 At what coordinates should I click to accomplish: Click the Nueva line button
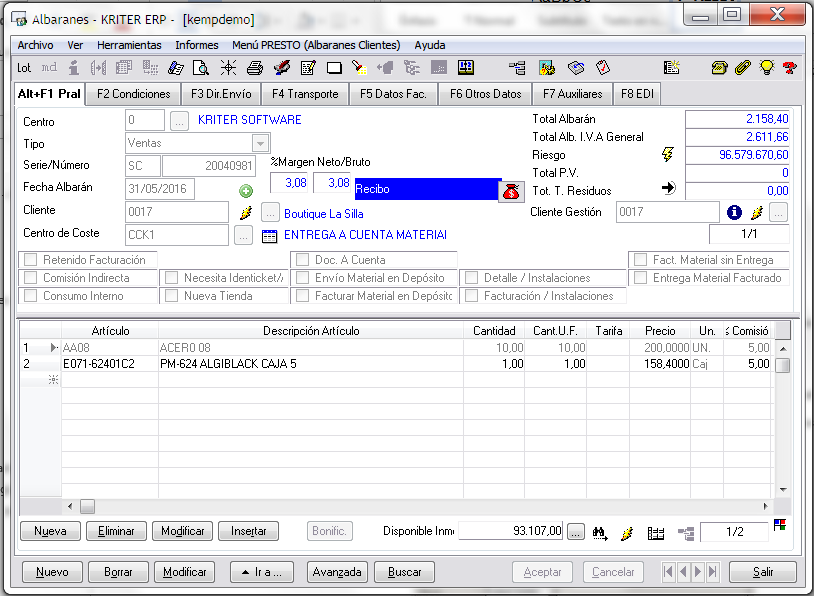pyautogui.click(x=50, y=531)
